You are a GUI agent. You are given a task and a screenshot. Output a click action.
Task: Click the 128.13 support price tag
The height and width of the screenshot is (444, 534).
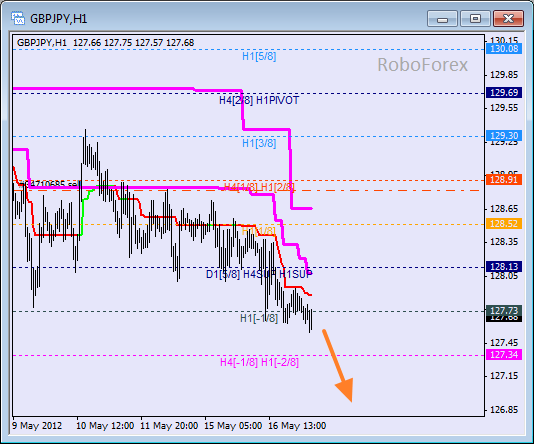pos(504,267)
